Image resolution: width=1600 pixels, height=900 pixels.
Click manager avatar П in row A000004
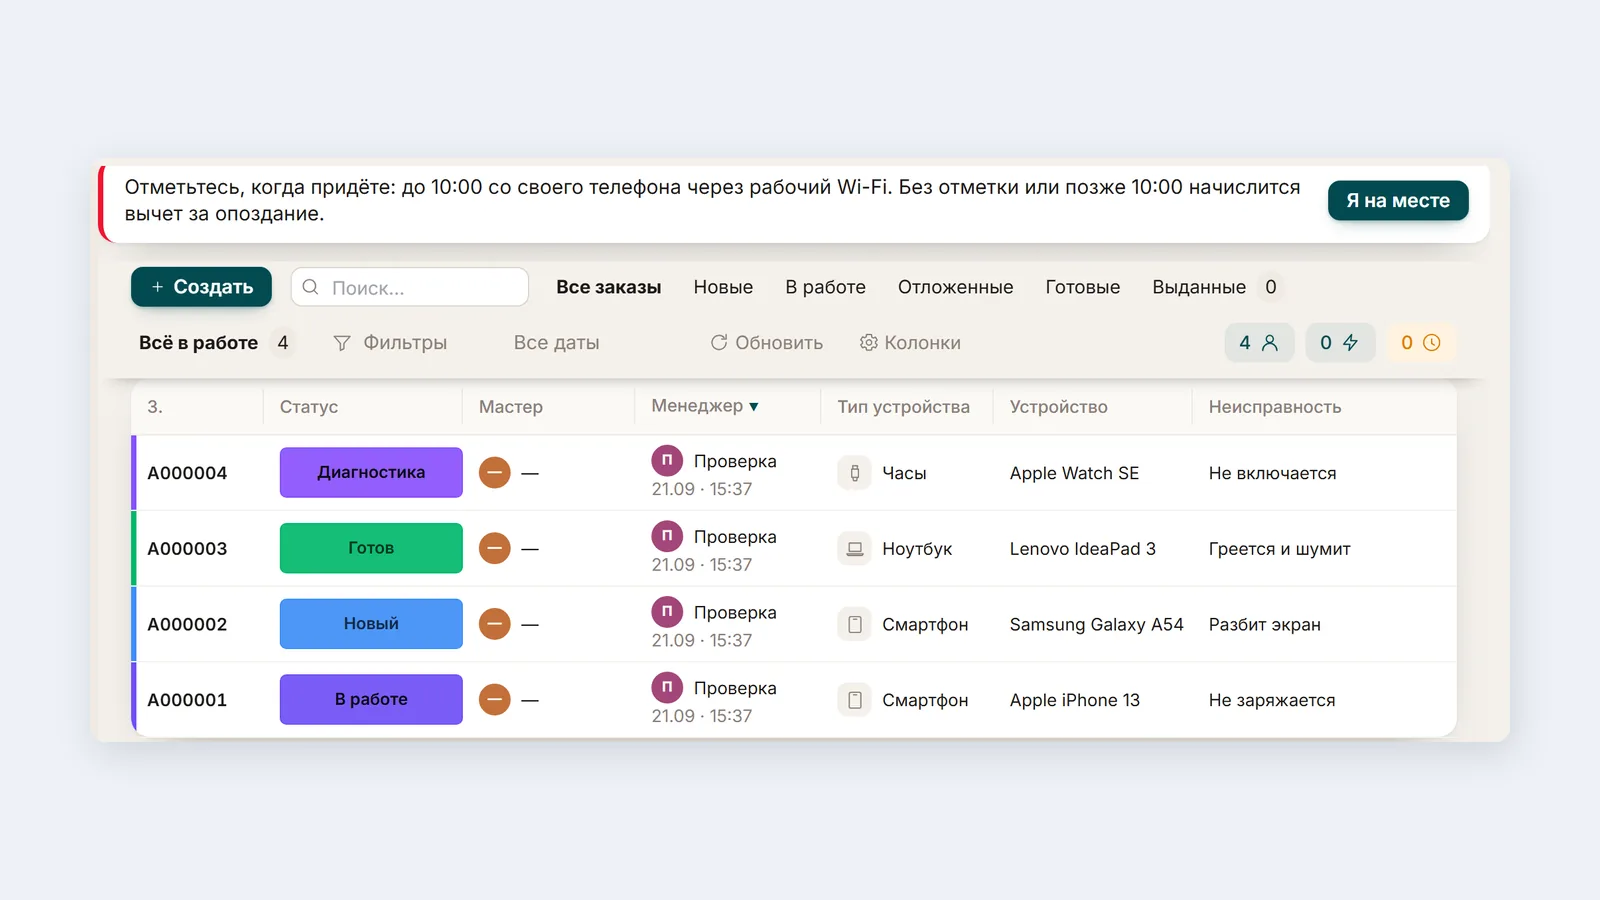click(667, 461)
